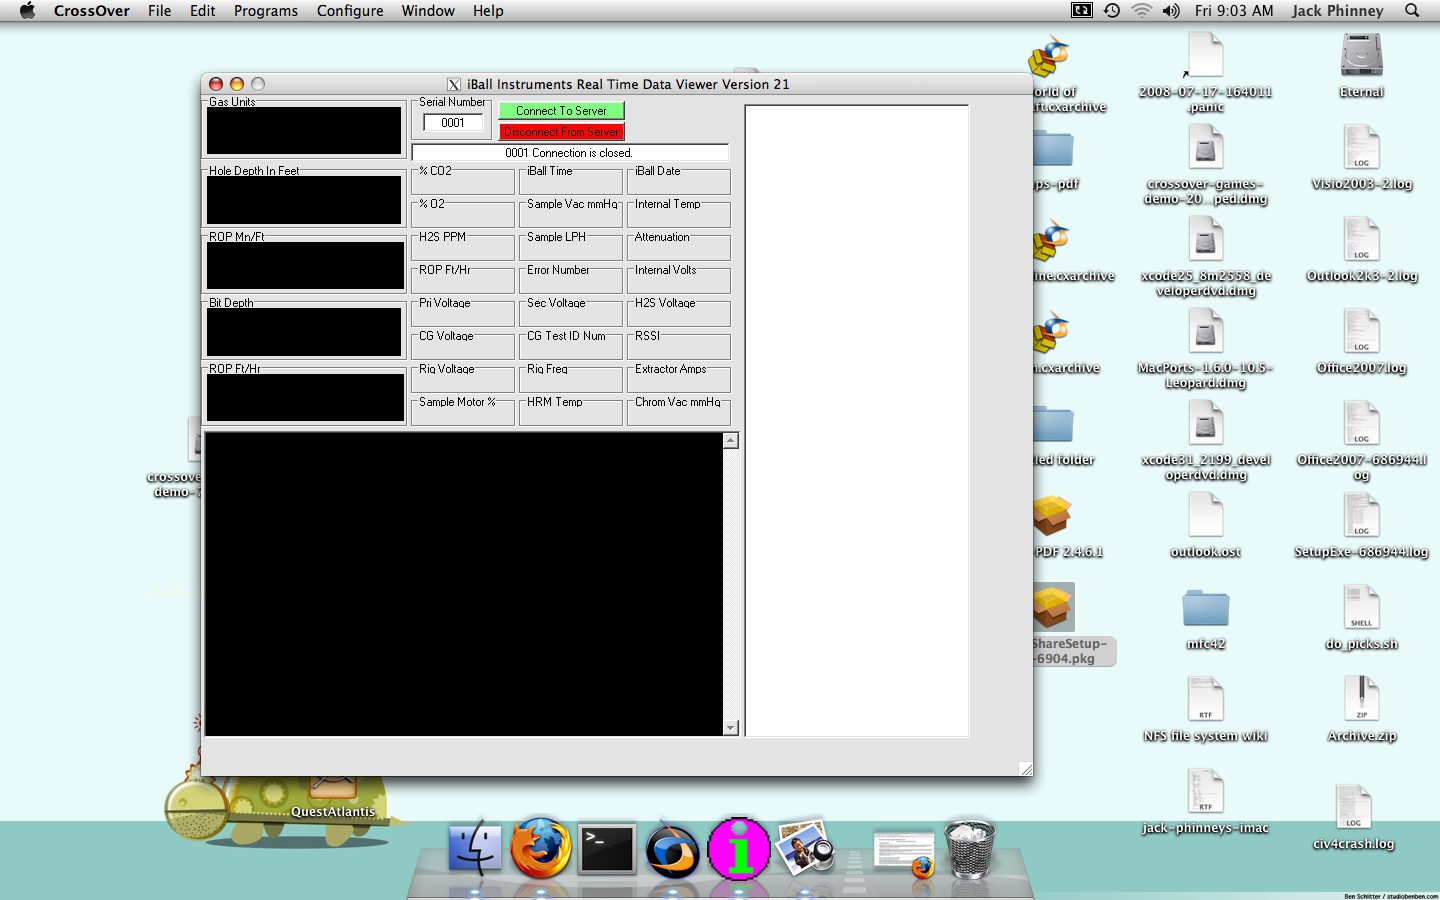Open the Configure menu
This screenshot has height=900, width=1440.
pos(350,11)
